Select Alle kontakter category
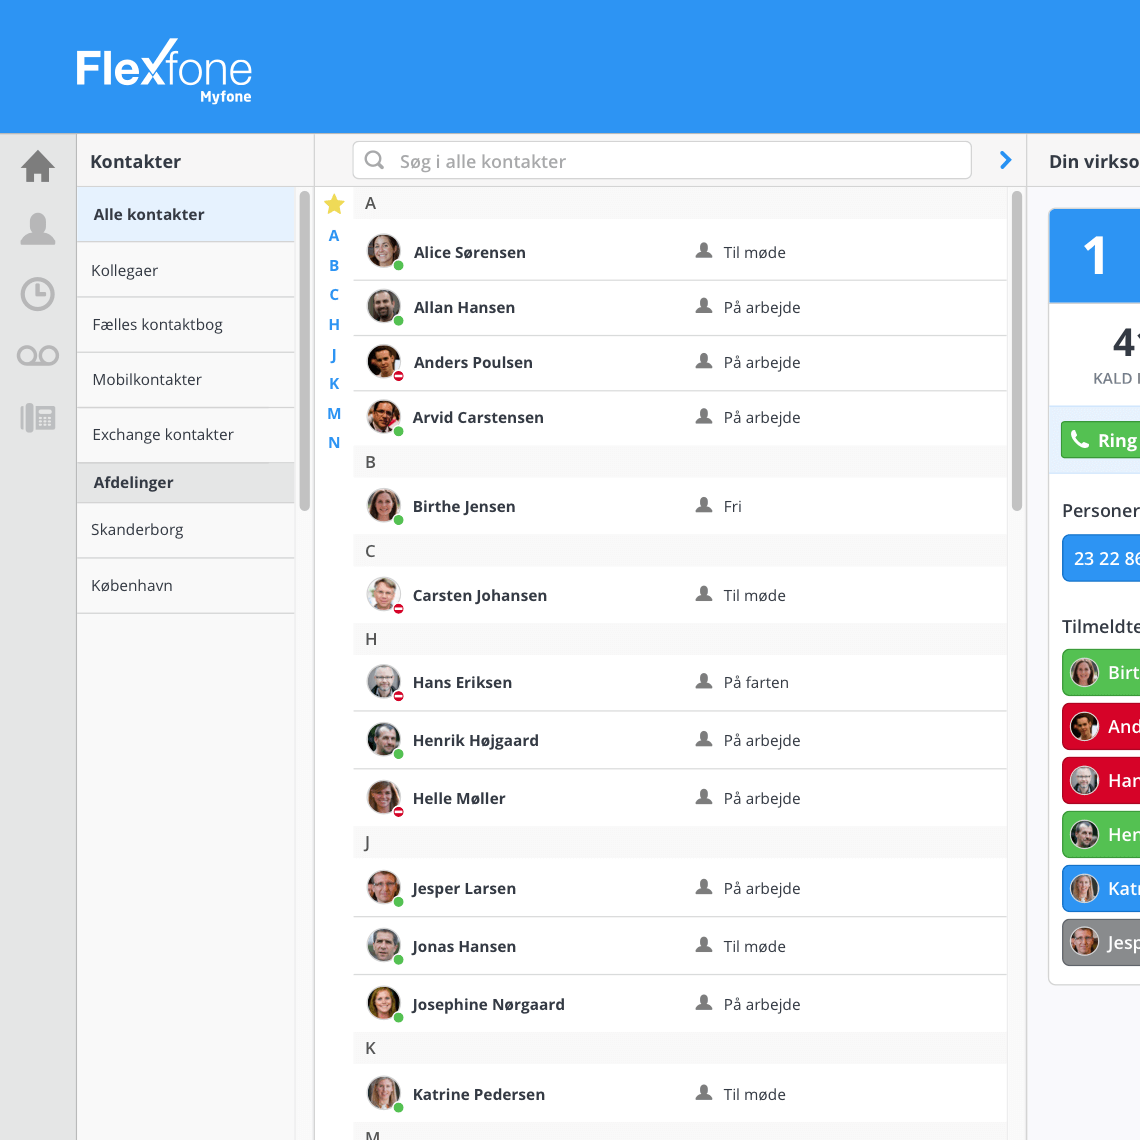This screenshot has width=1140, height=1140. click(x=186, y=214)
